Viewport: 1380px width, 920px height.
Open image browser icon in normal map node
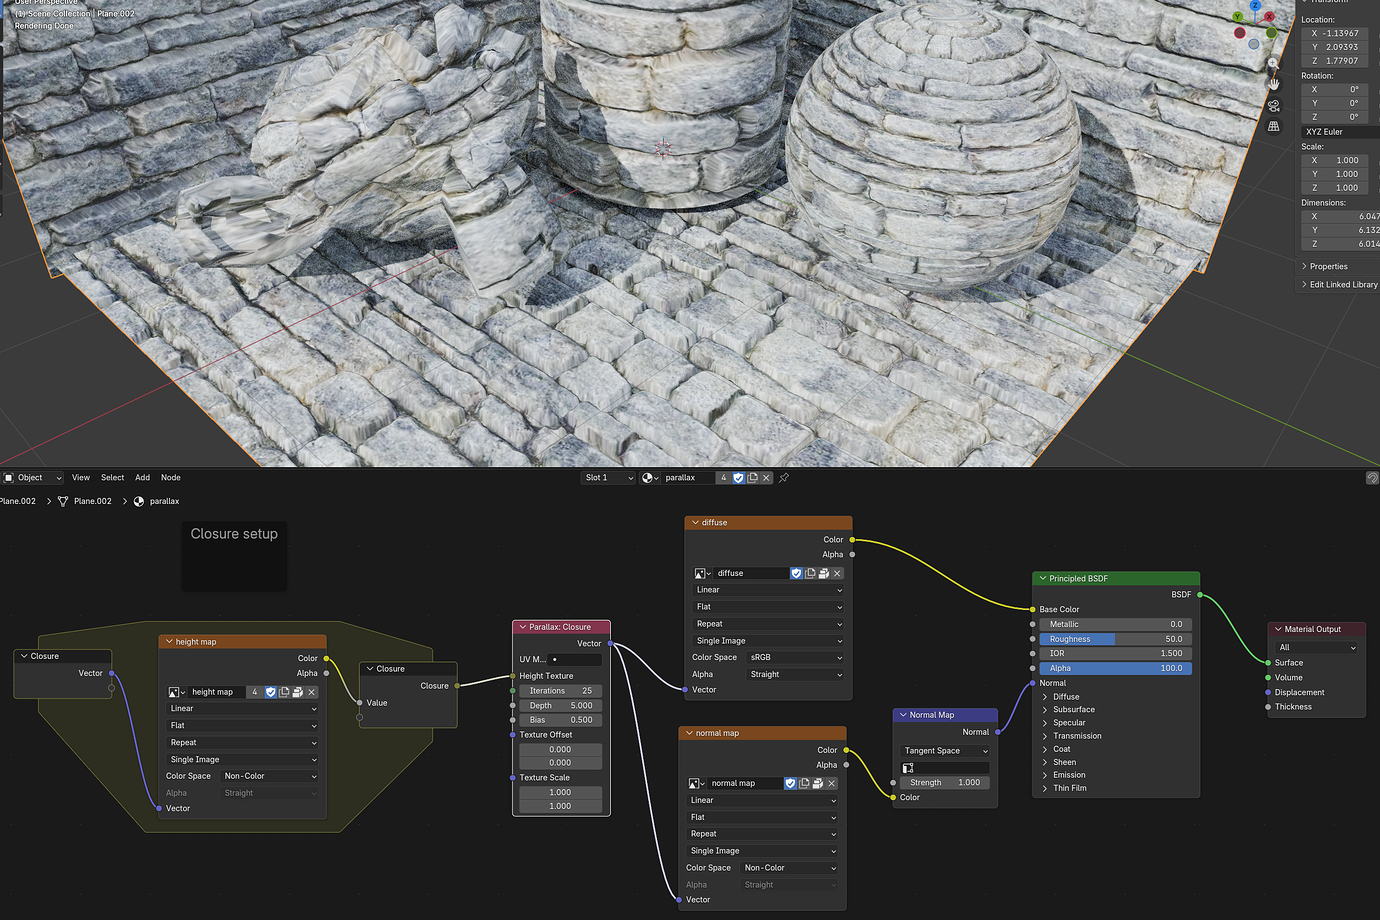pos(696,783)
